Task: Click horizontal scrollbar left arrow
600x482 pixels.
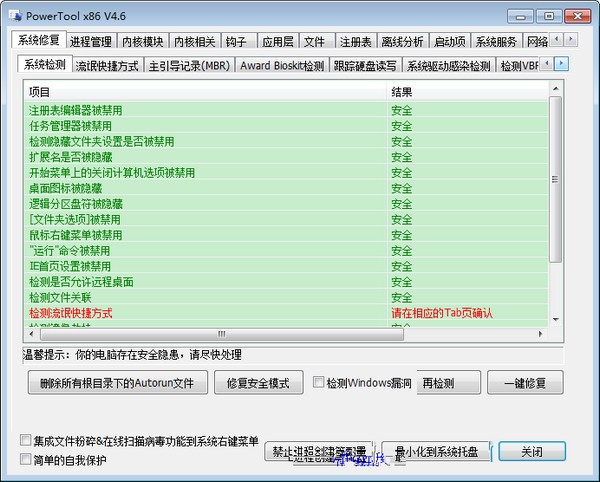Action: pyautogui.click(x=31, y=334)
